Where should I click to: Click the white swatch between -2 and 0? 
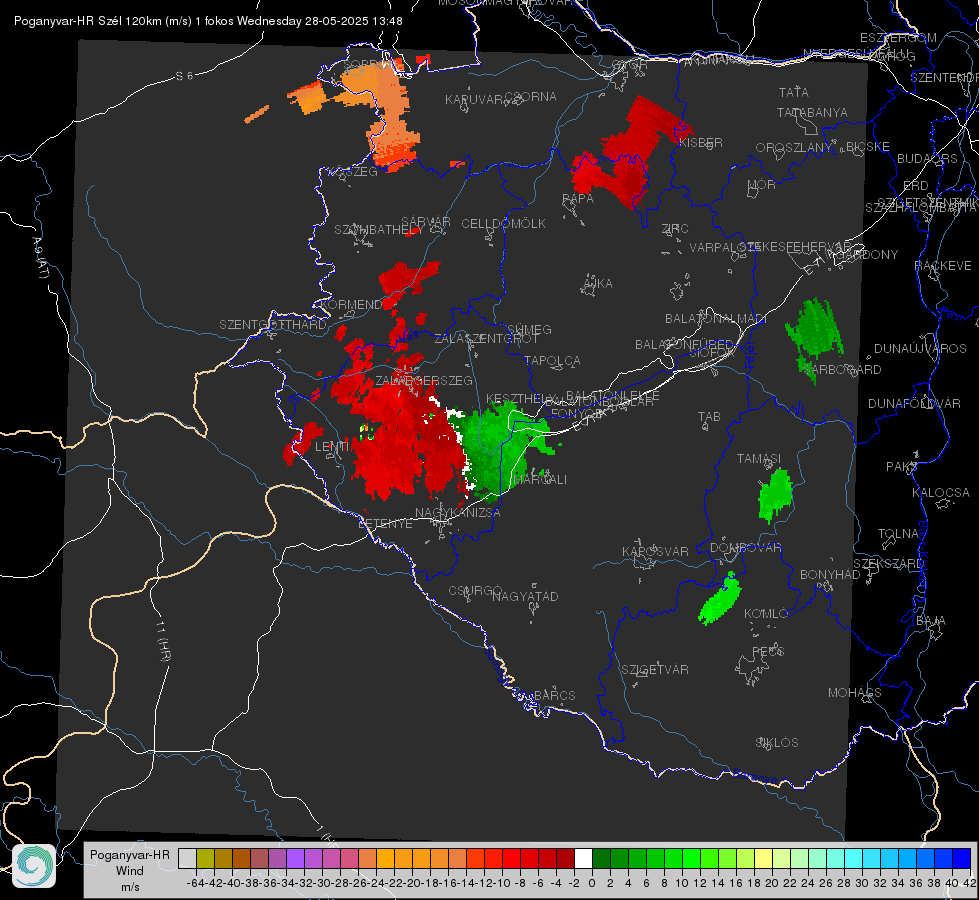pos(583,859)
